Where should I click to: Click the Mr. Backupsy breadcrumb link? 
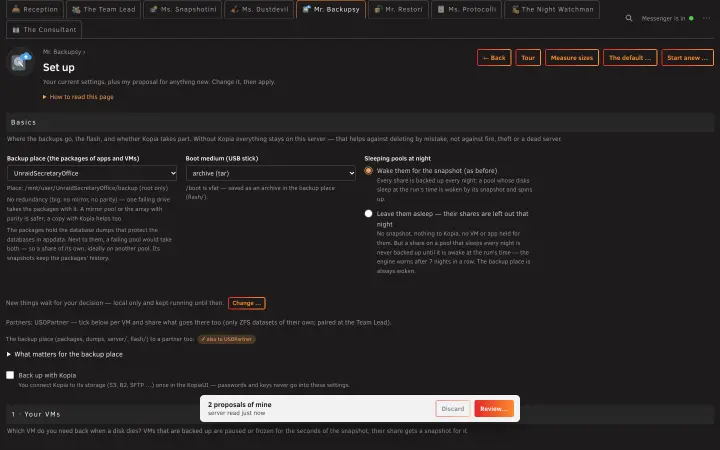tap(62, 52)
